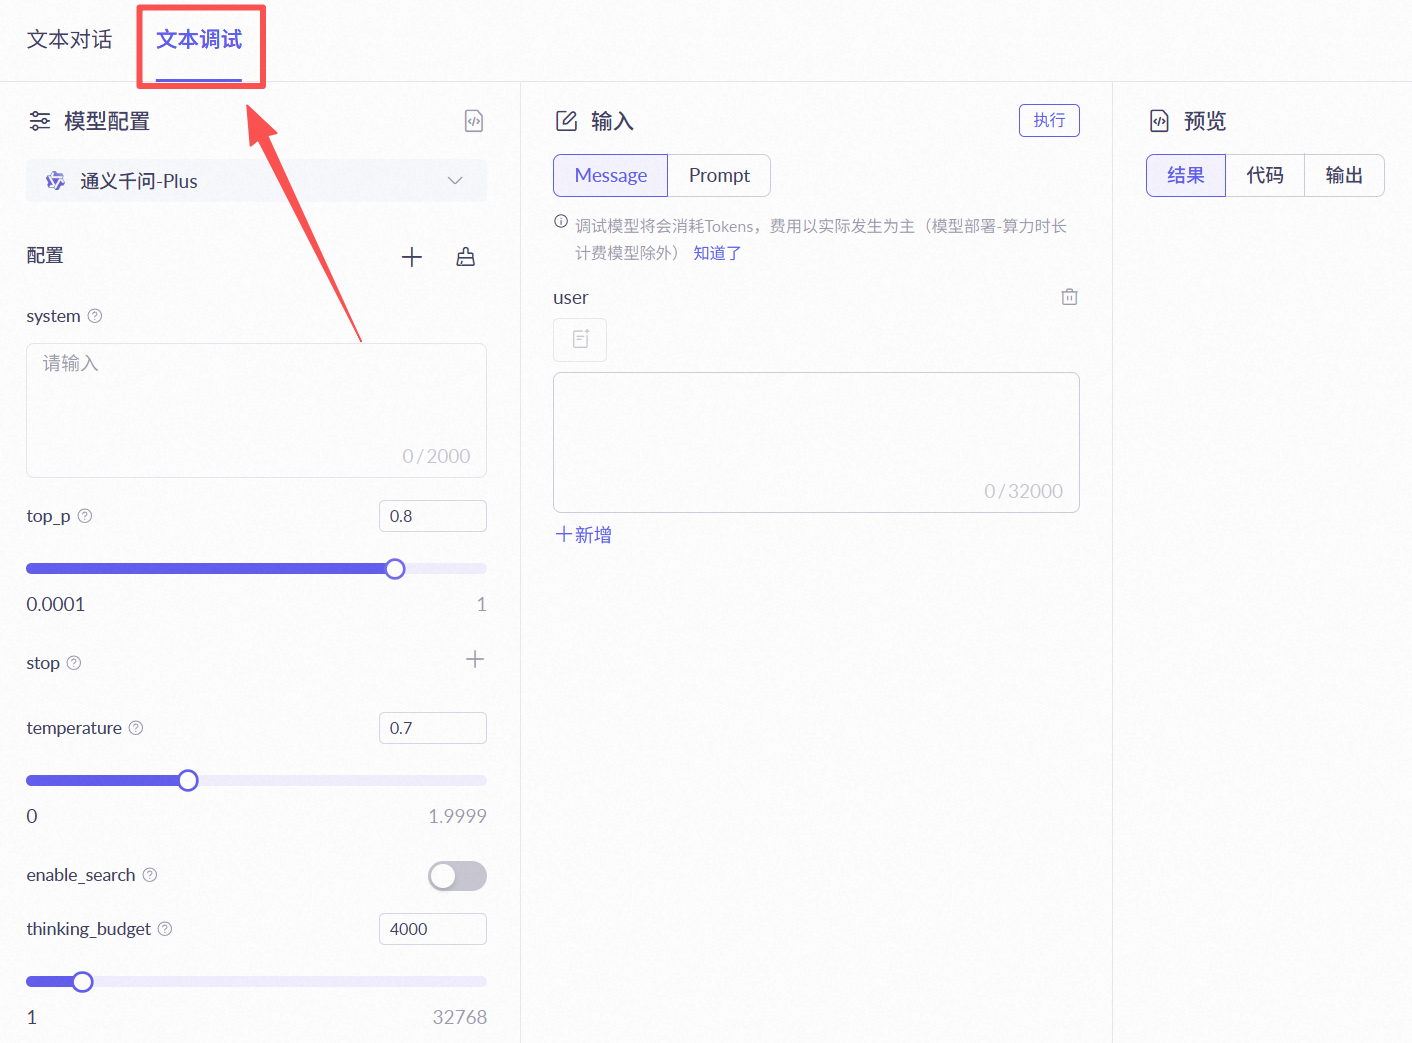This screenshot has width=1412, height=1043.
Task: Show help tooltip for enable_search
Action: tap(150, 875)
